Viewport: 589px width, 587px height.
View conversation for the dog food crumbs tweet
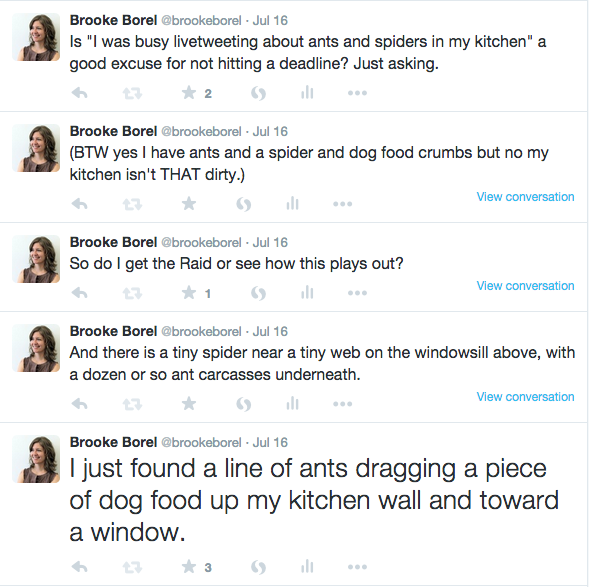(525, 196)
